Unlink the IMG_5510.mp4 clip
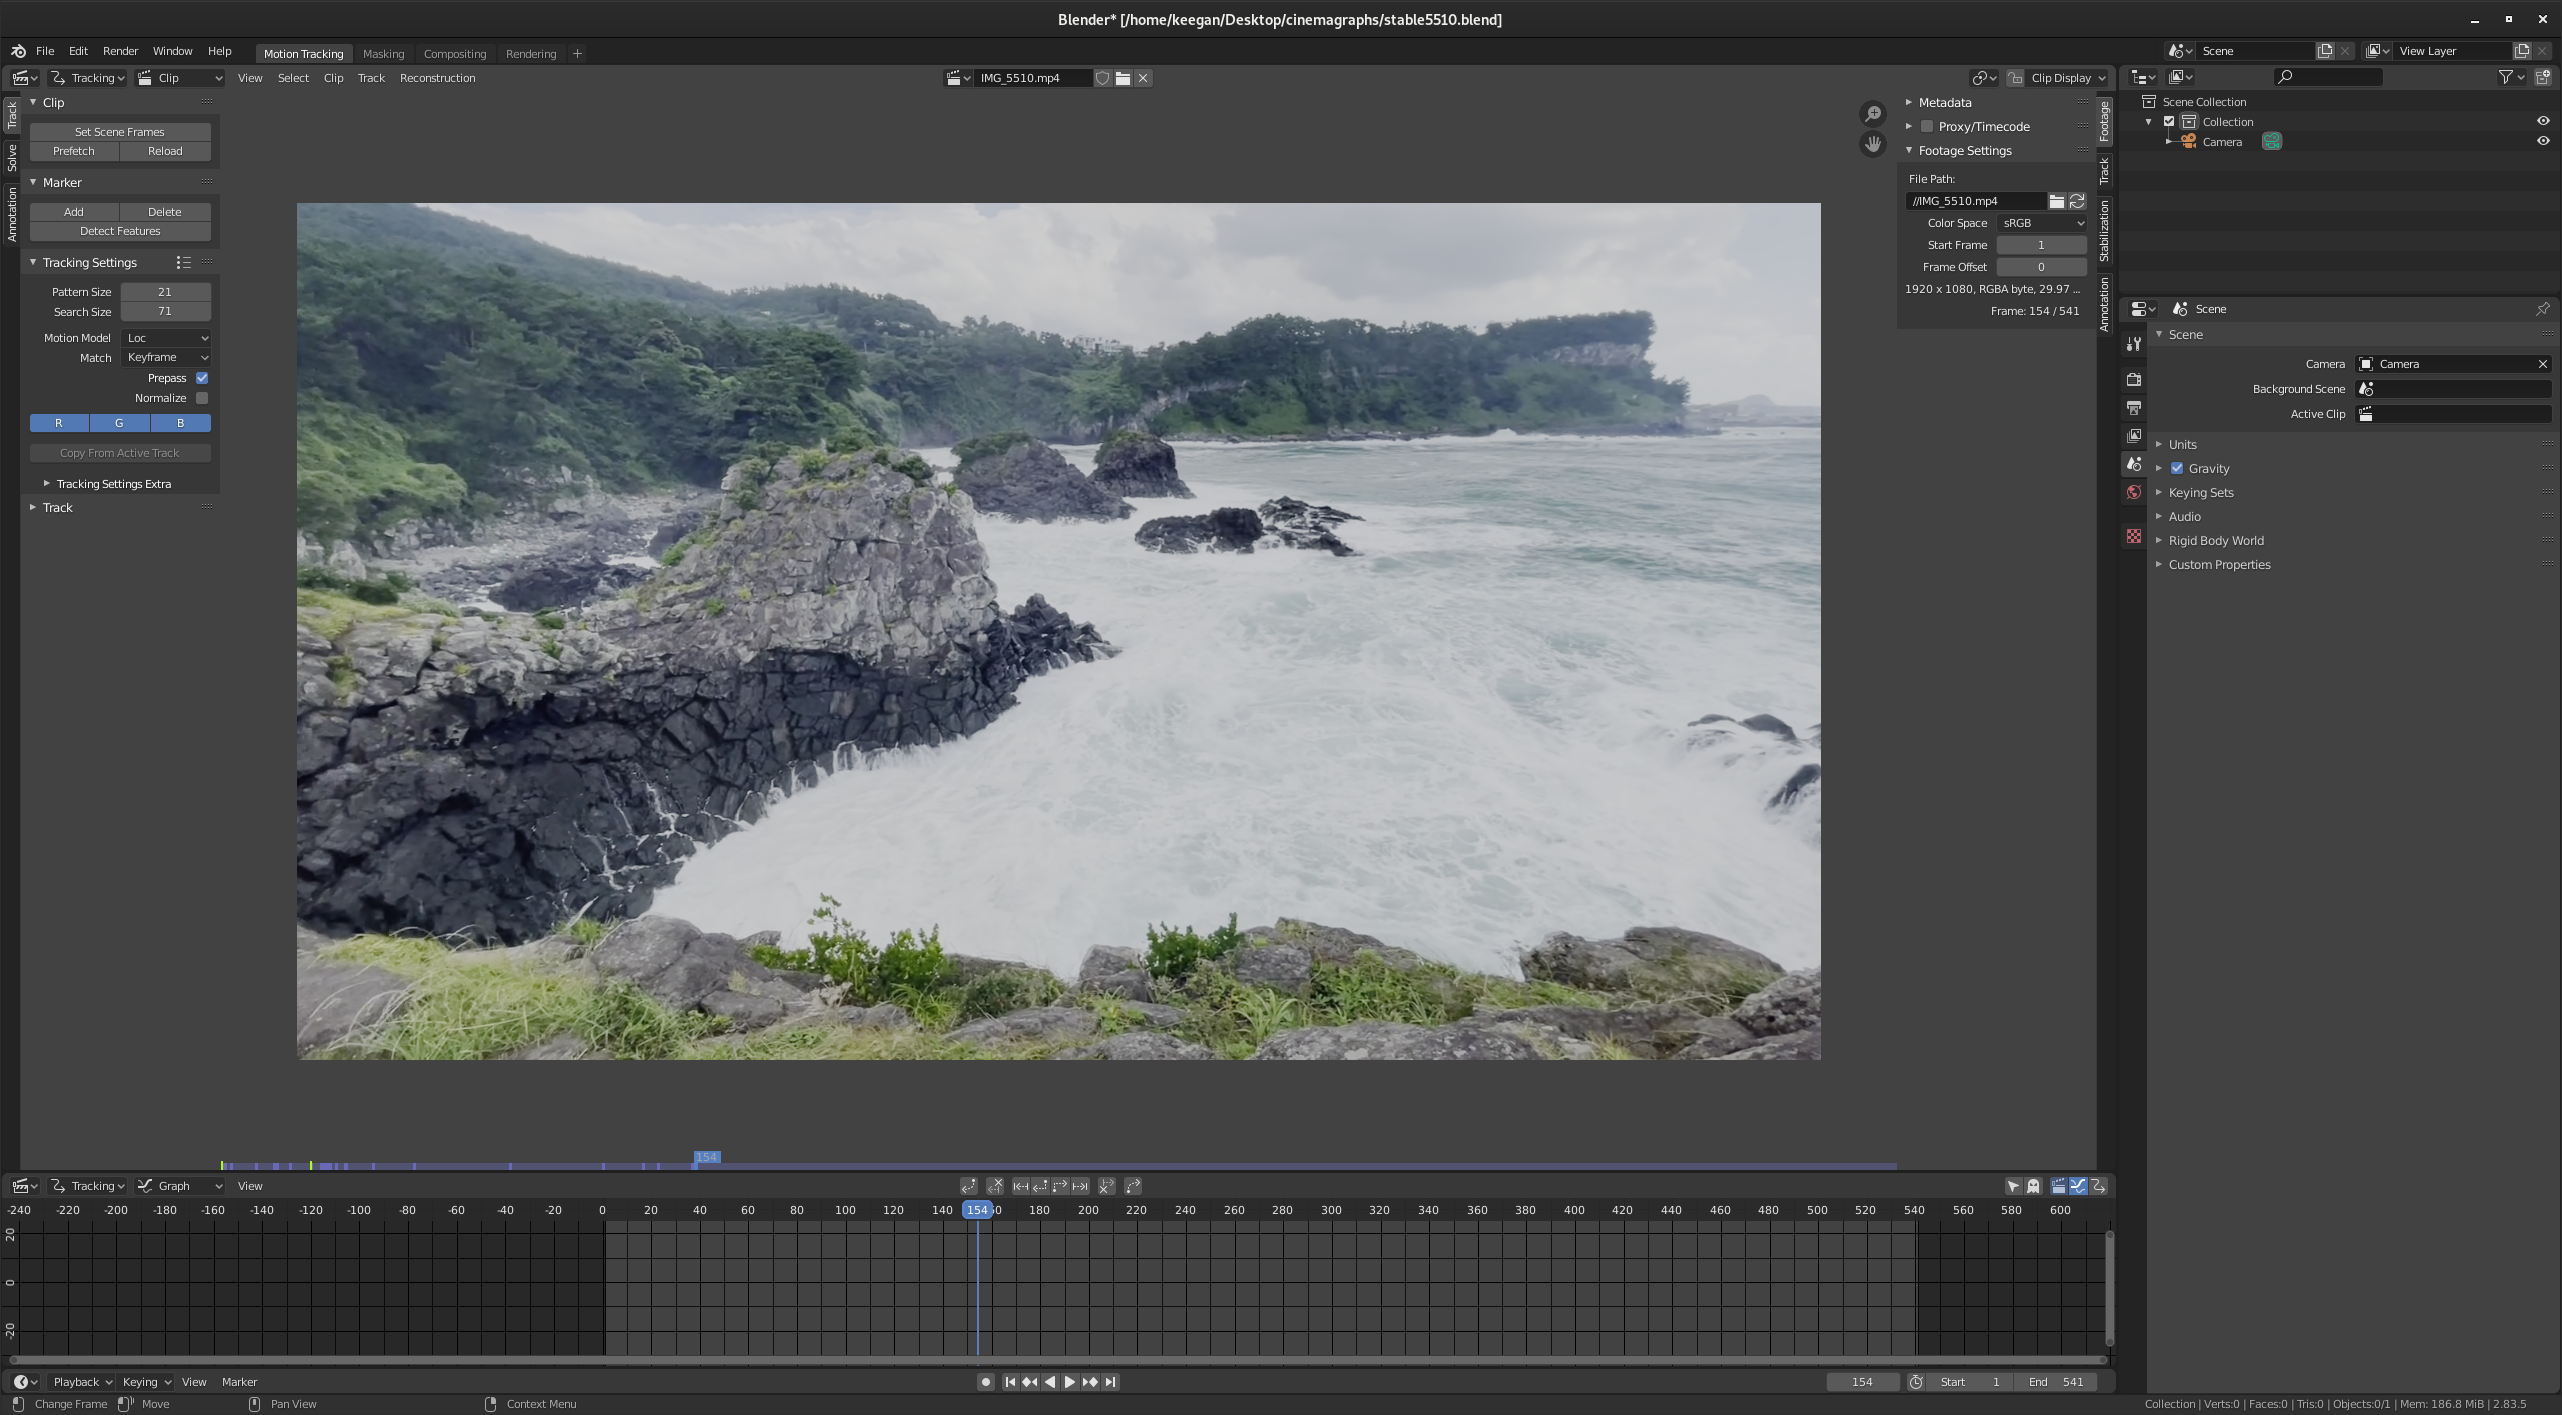Viewport: 2562px width, 1415px height. [1143, 78]
